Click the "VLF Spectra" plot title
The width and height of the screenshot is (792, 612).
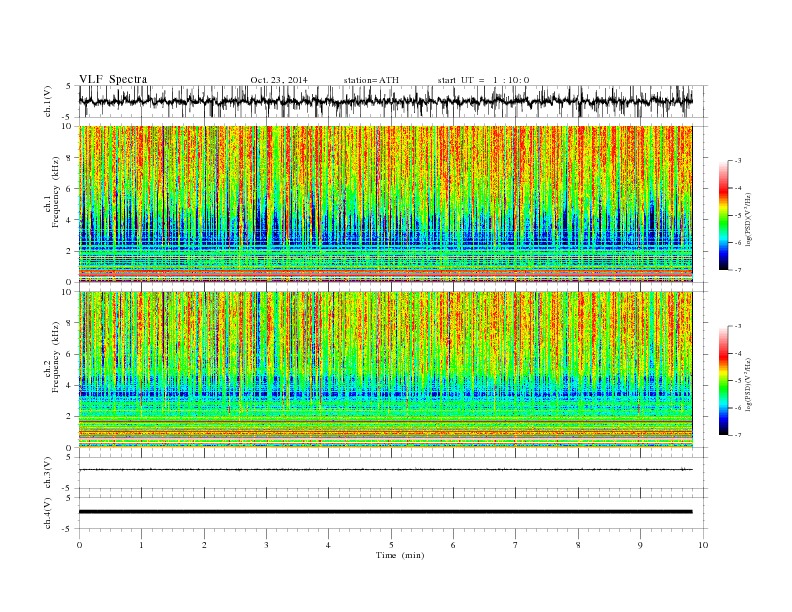tap(113, 79)
